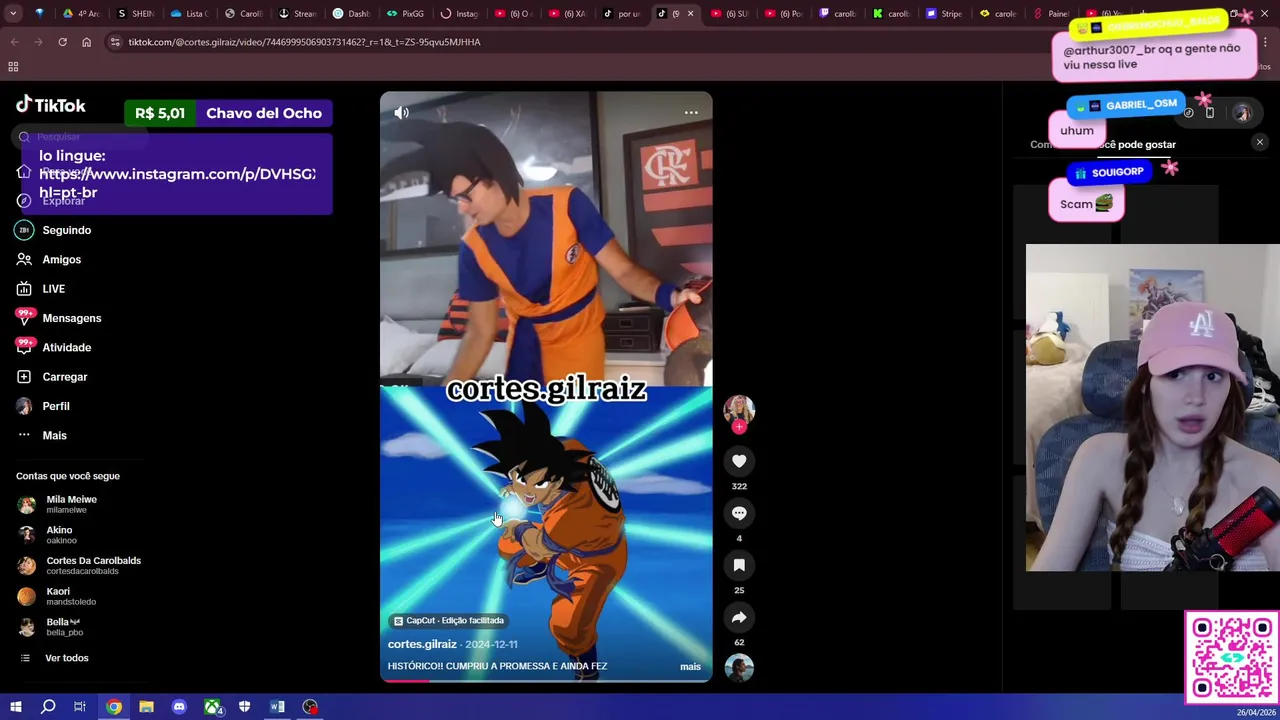
Task: Open comments via the speech bubble icon
Action: 739,513
